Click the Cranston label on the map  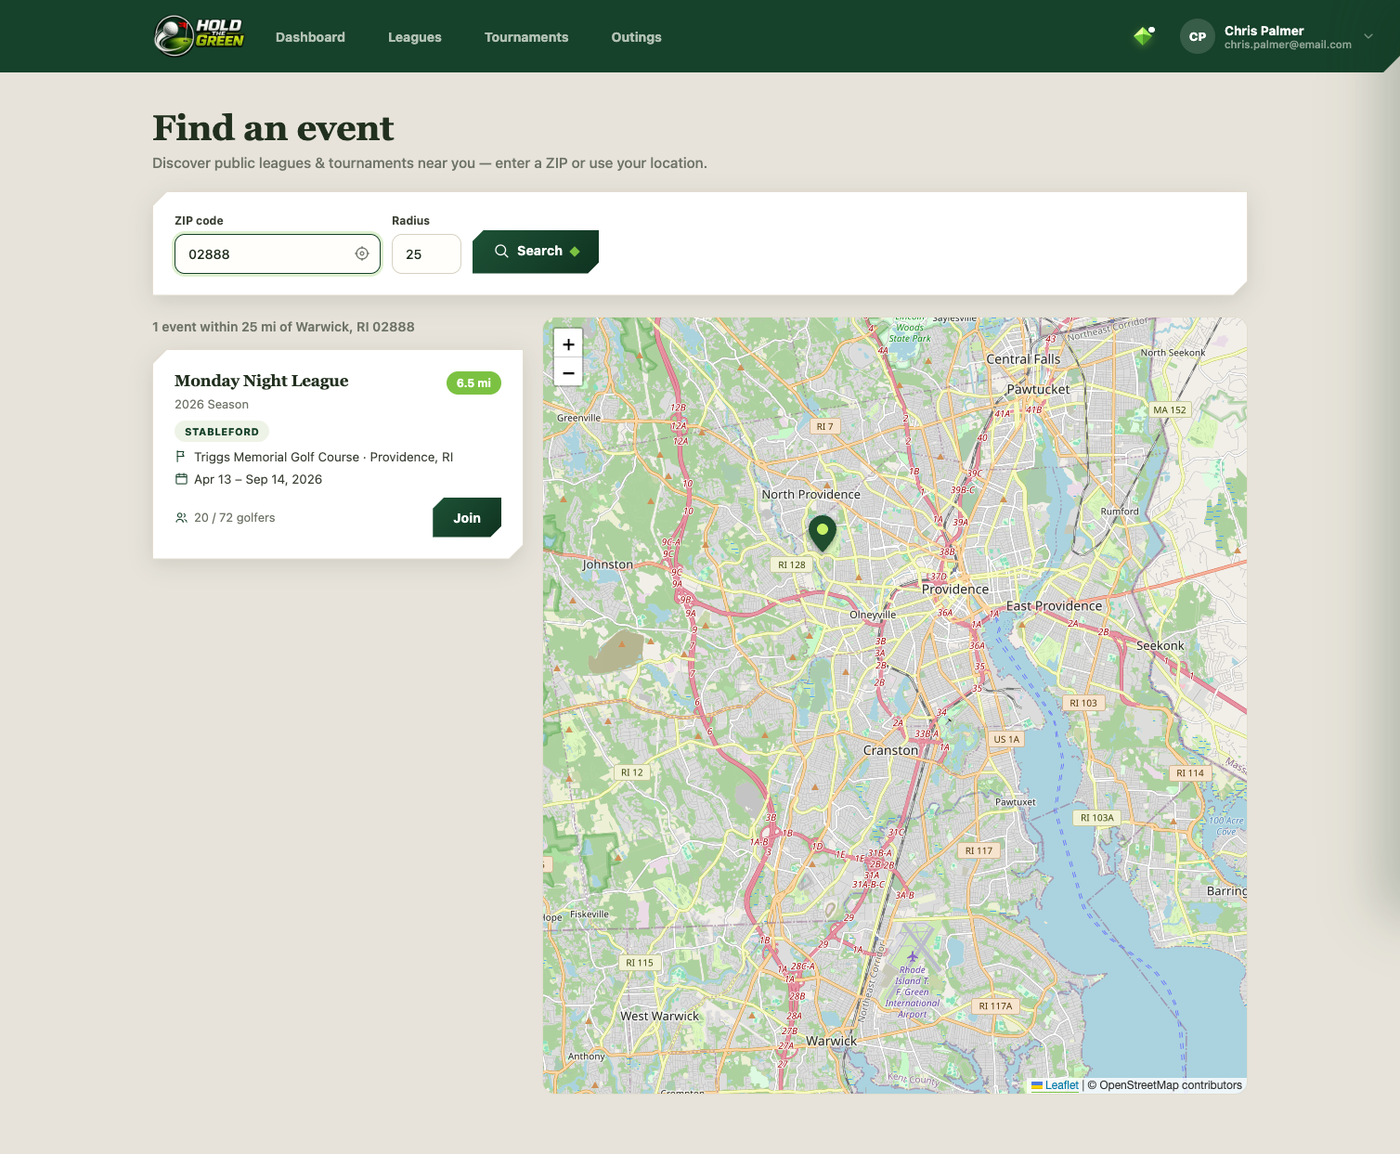click(x=890, y=750)
